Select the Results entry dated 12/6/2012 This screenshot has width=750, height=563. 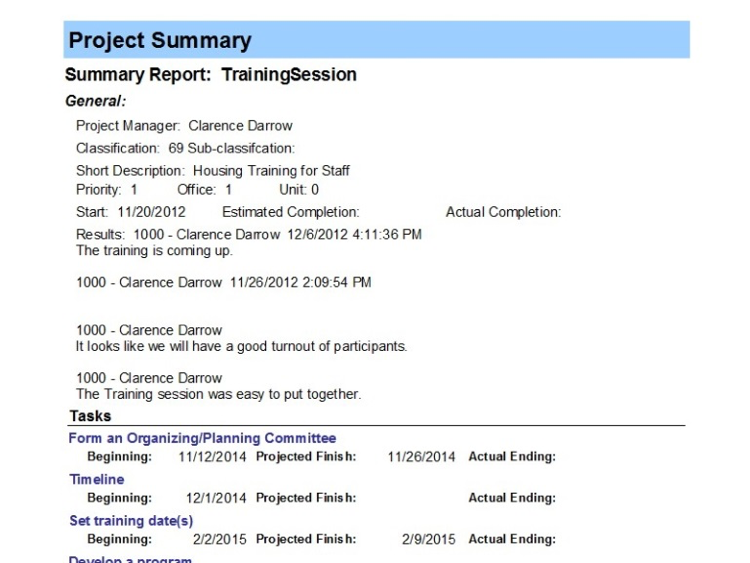[249, 234]
